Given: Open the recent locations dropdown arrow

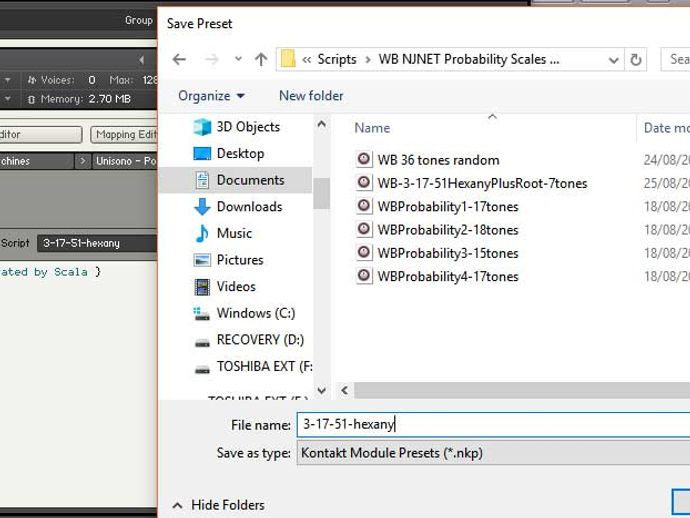Looking at the screenshot, I should 238,59.
